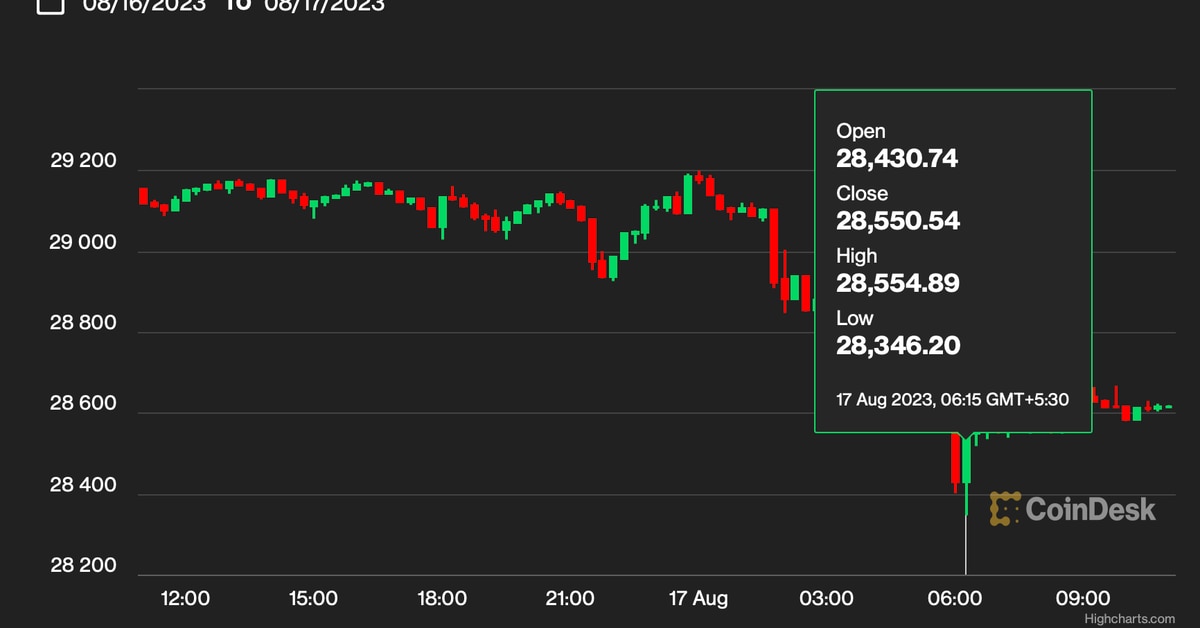This screenshot has height=628, width=1200.
Task: Click the 06:00 x-axis time label
Action: coord(955,598)
